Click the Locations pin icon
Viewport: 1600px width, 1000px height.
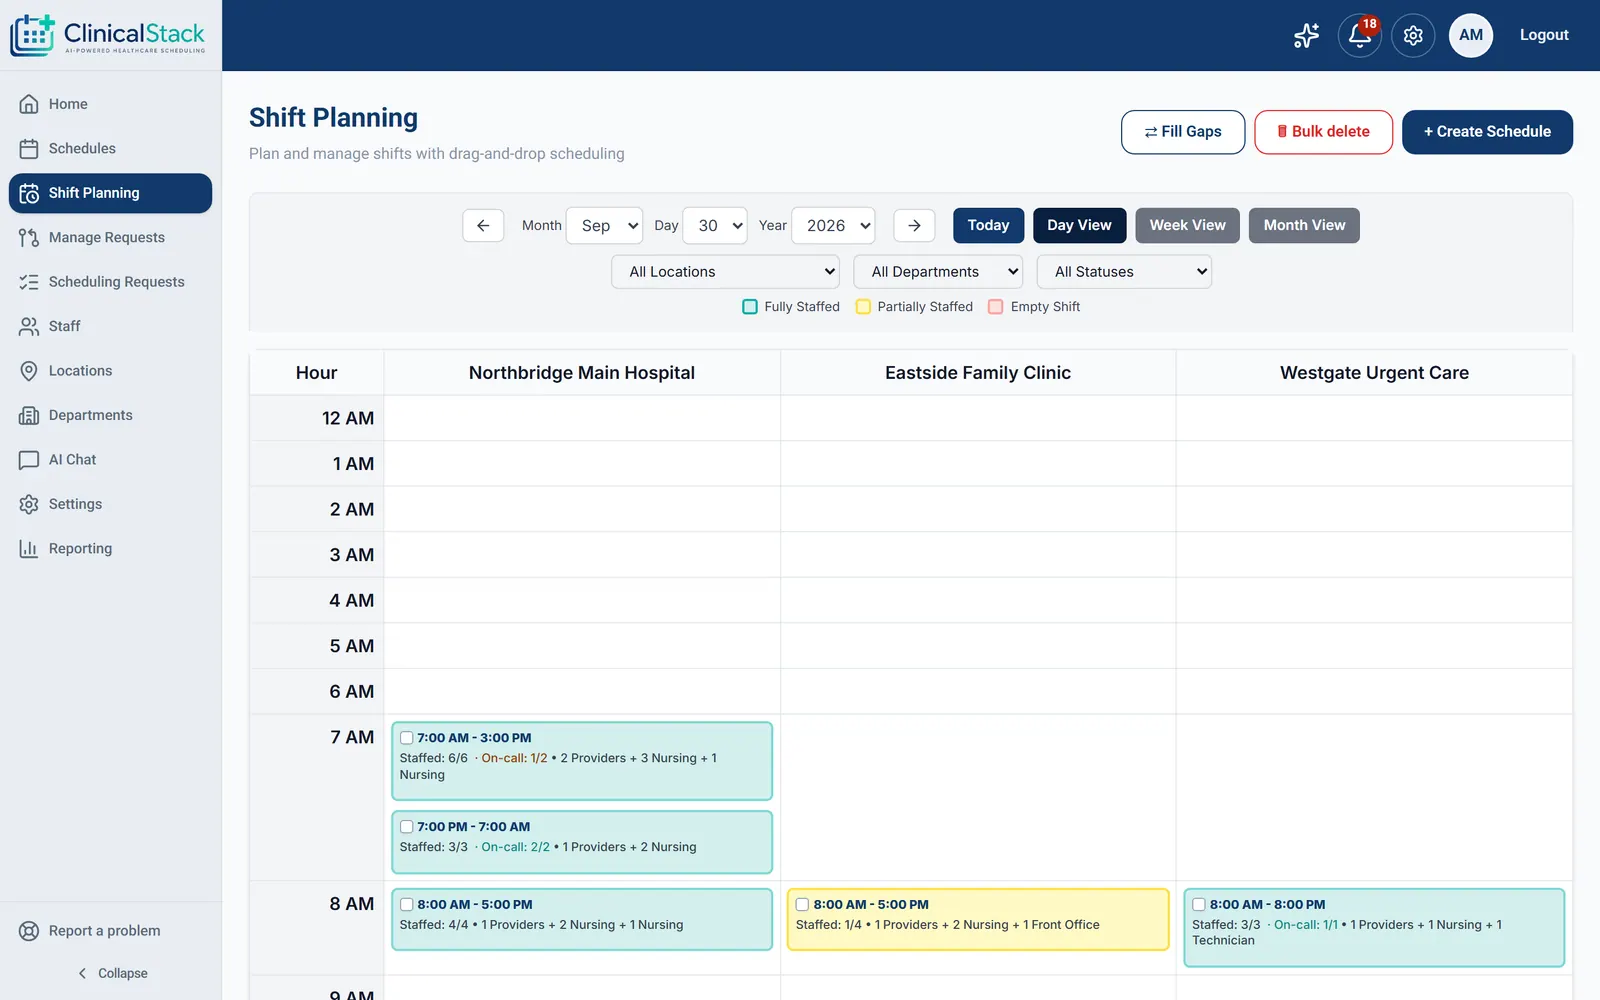(29, 371)
